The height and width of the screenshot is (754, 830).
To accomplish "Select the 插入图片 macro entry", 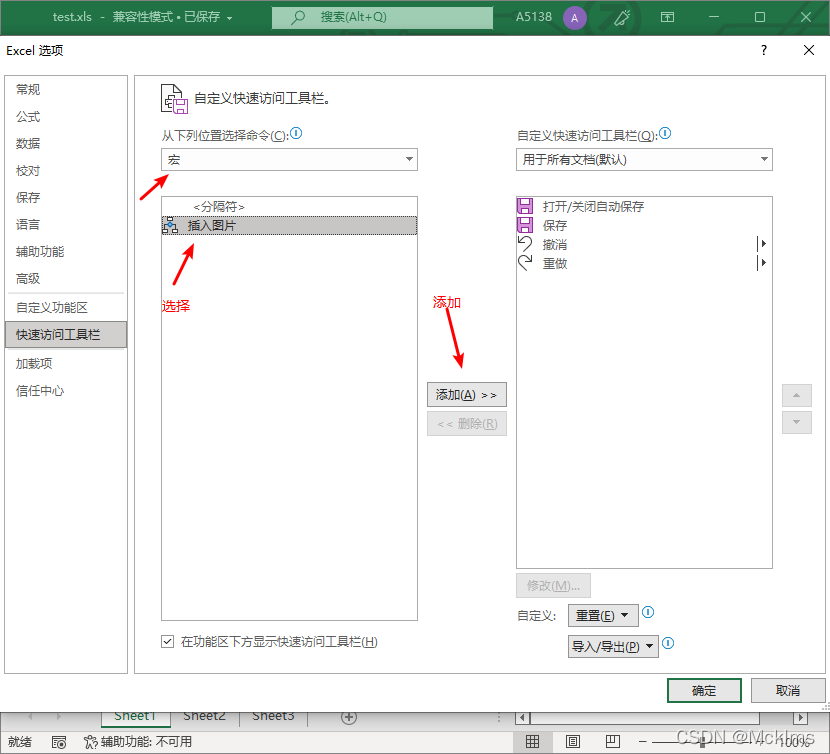I will pyautogui.click(x=289, y=226).
